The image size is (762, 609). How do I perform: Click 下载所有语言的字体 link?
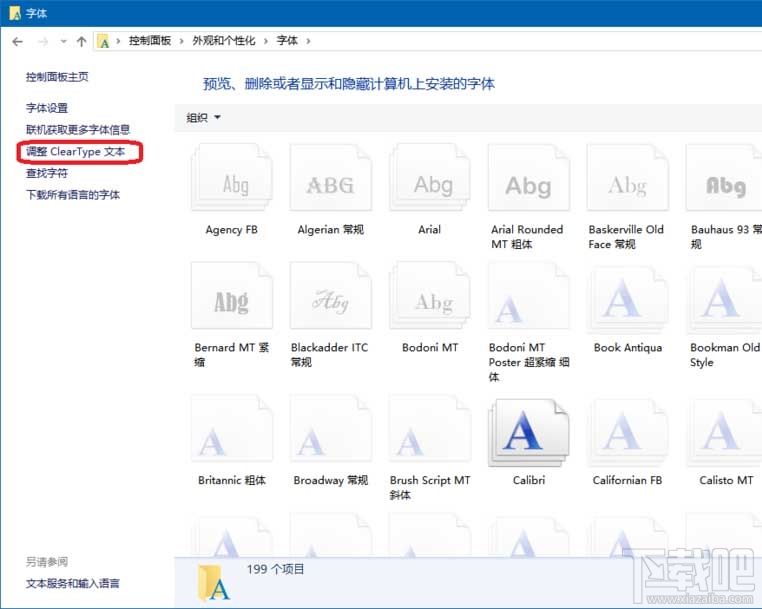click(73, 195)
